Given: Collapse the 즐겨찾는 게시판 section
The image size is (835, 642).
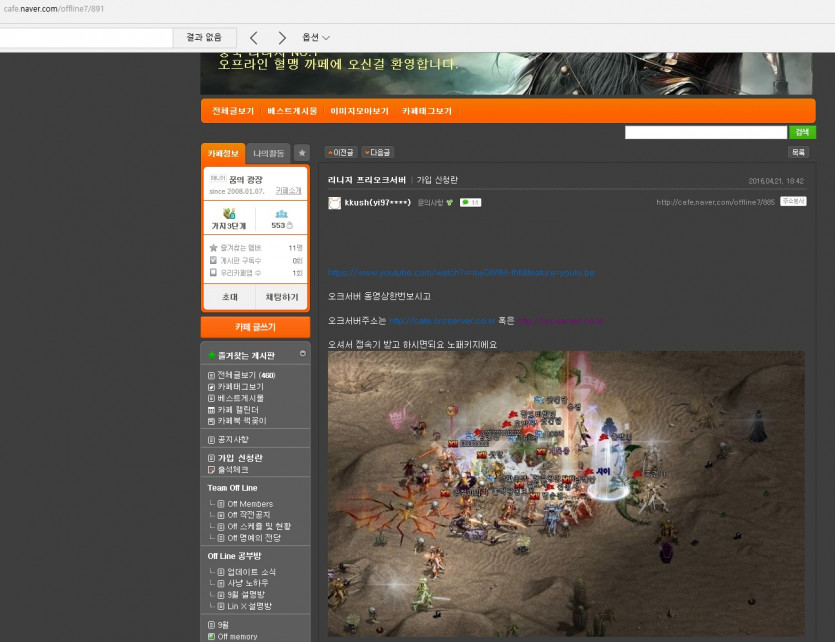Looking at the screenshot, I should tap(303, 354).
